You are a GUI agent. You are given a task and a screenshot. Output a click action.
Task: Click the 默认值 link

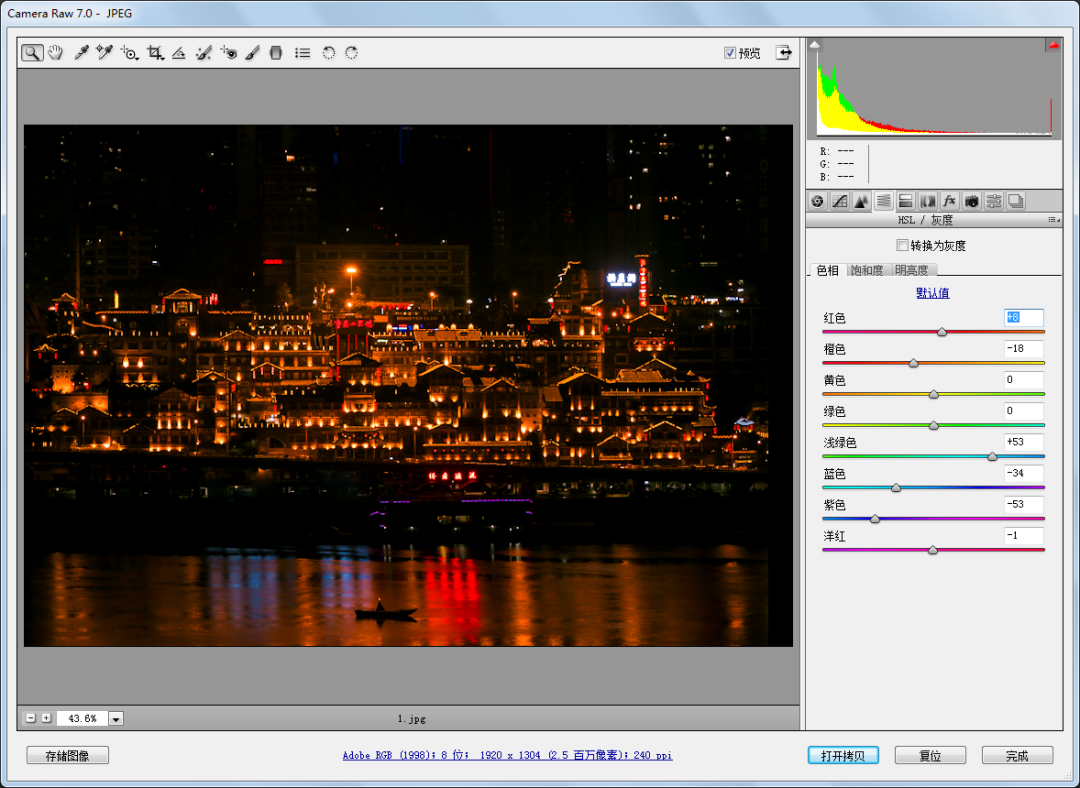(933, 293)
